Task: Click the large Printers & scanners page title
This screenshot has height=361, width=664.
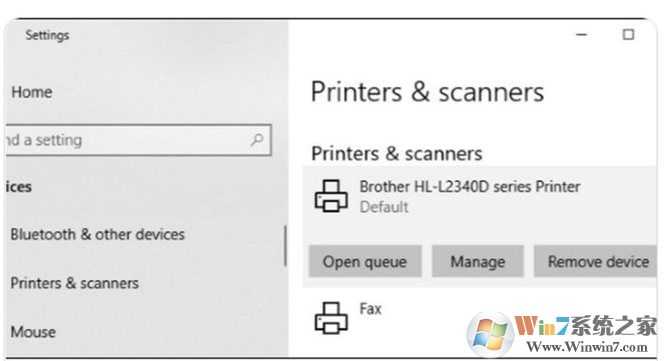Action: (x=427, y=92)
